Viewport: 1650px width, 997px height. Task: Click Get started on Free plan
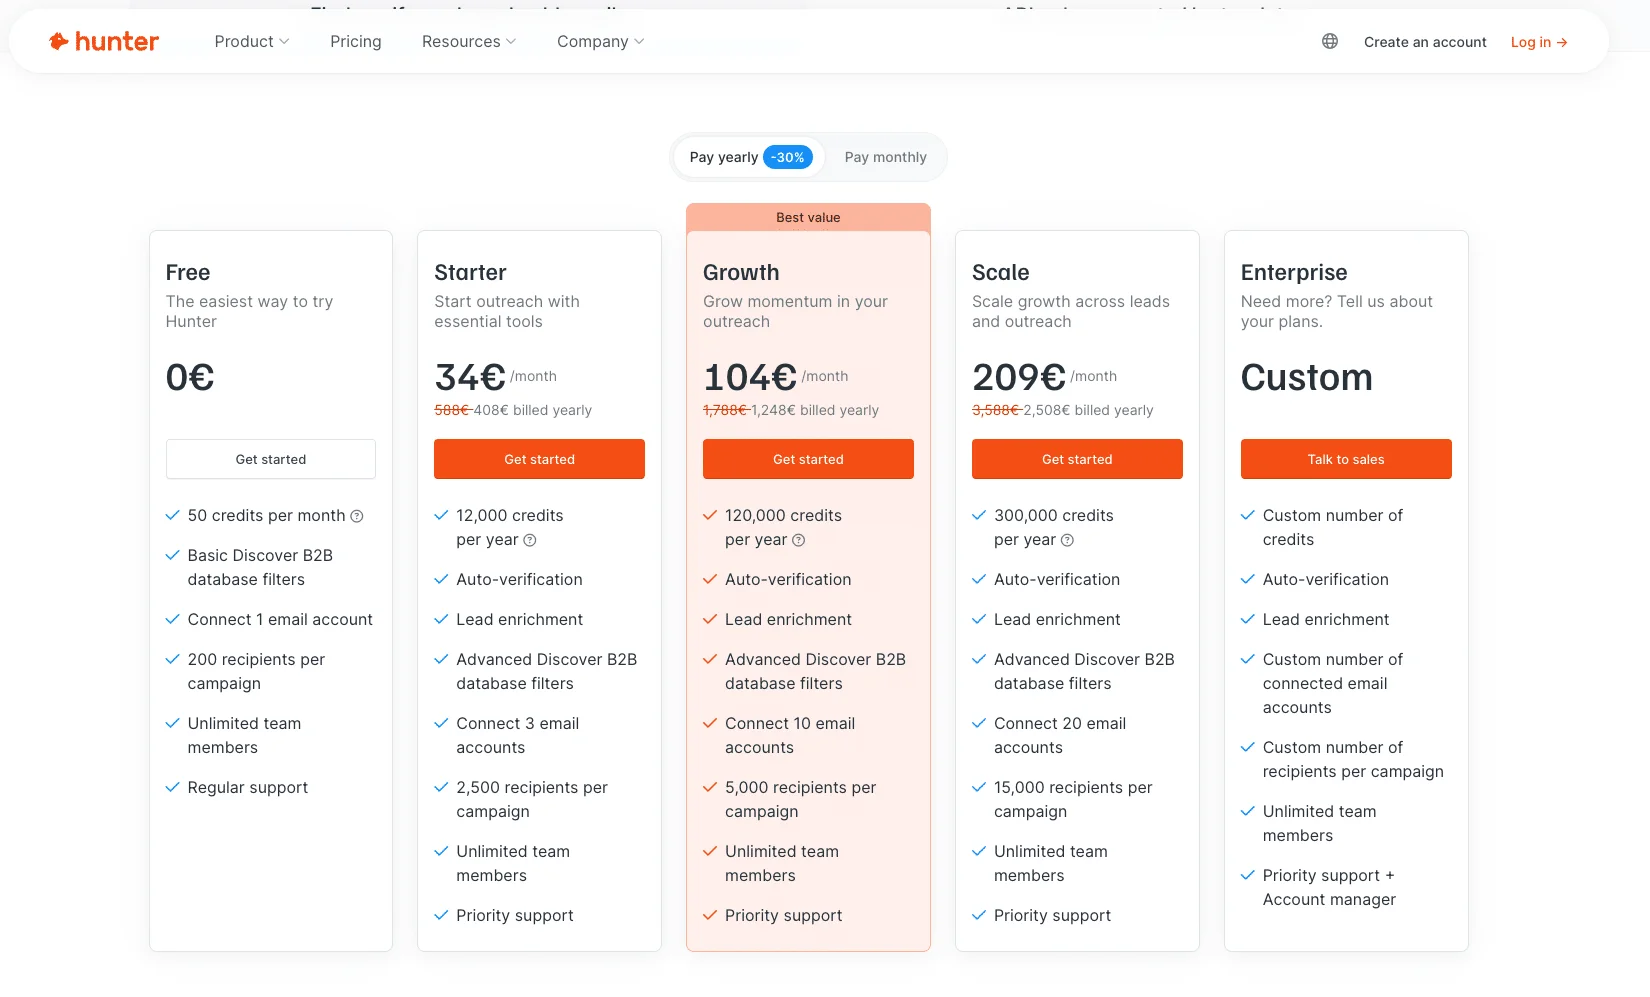[271, 459]
